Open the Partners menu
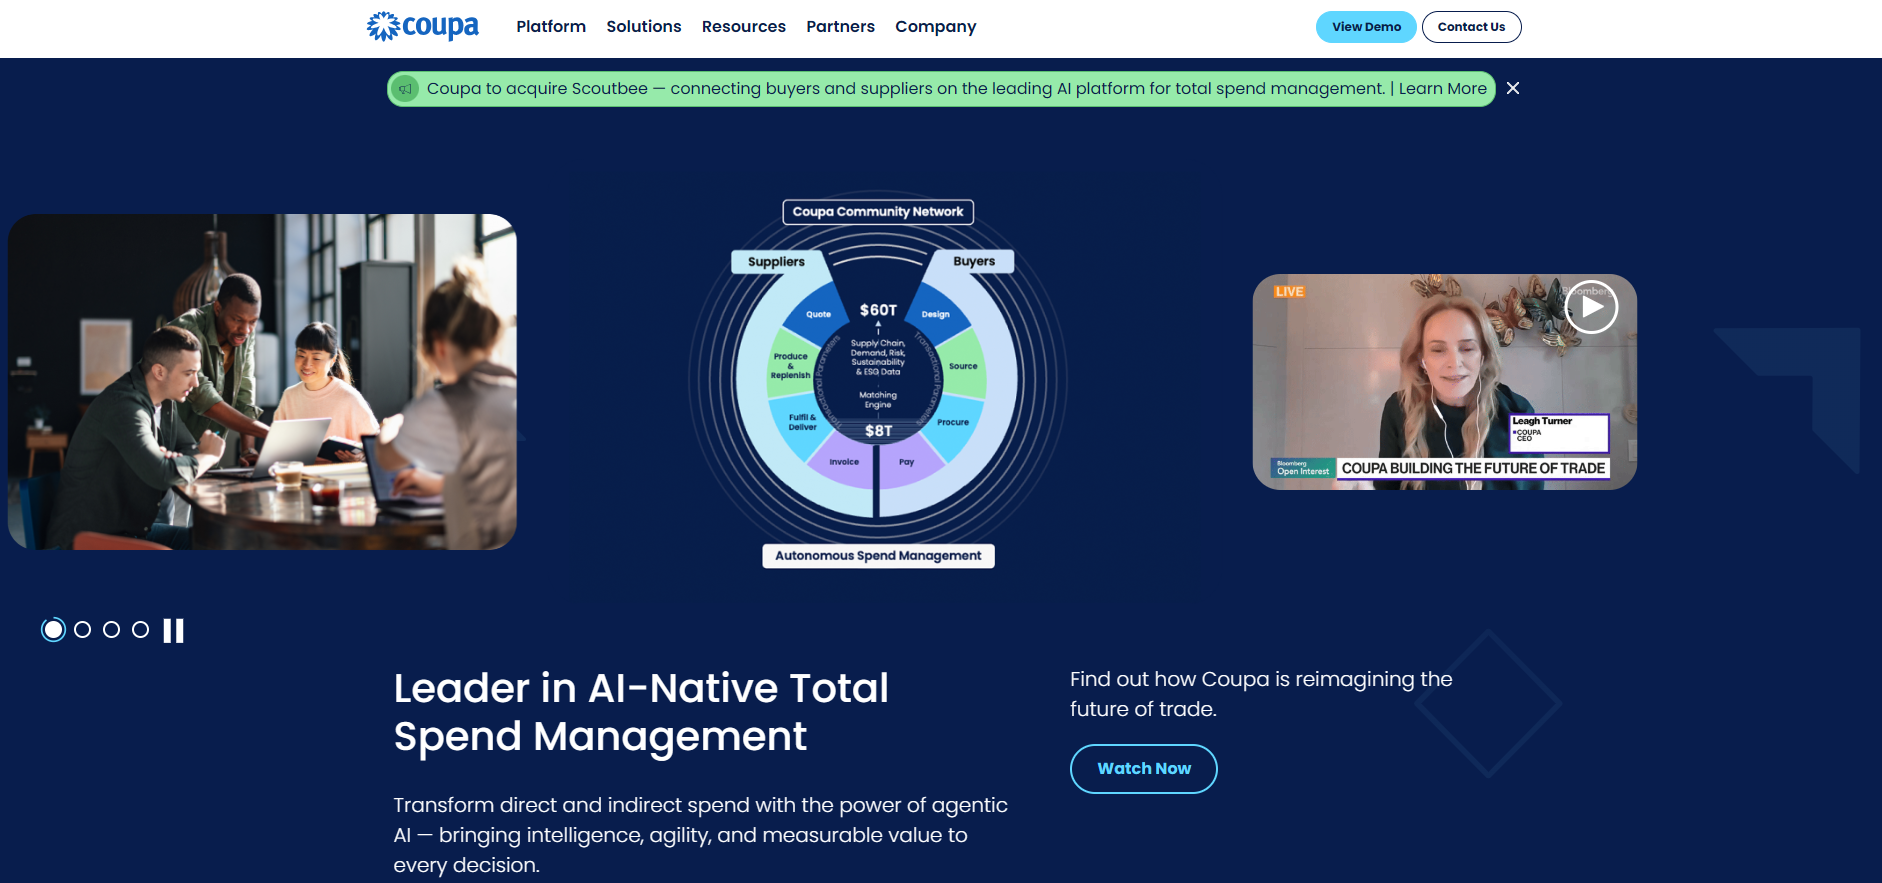The height and width of the screenshot is (883, 1882). click(x=841, y=27)
